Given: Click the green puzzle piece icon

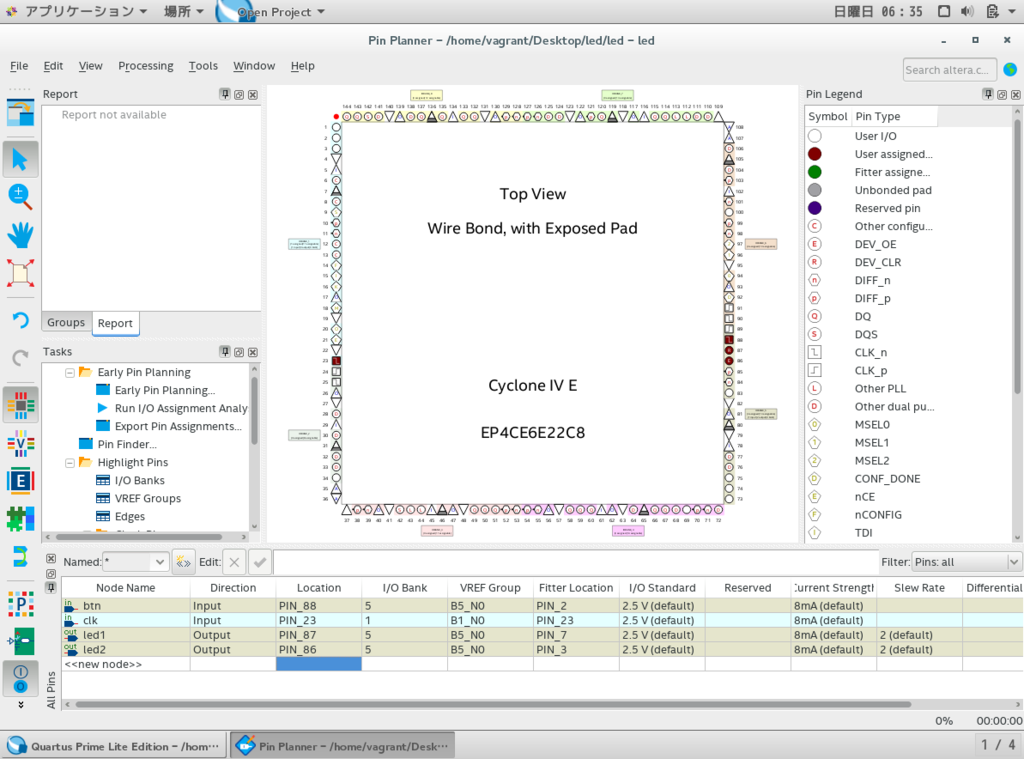Looking at the screenshot, I should coord(20,519).
